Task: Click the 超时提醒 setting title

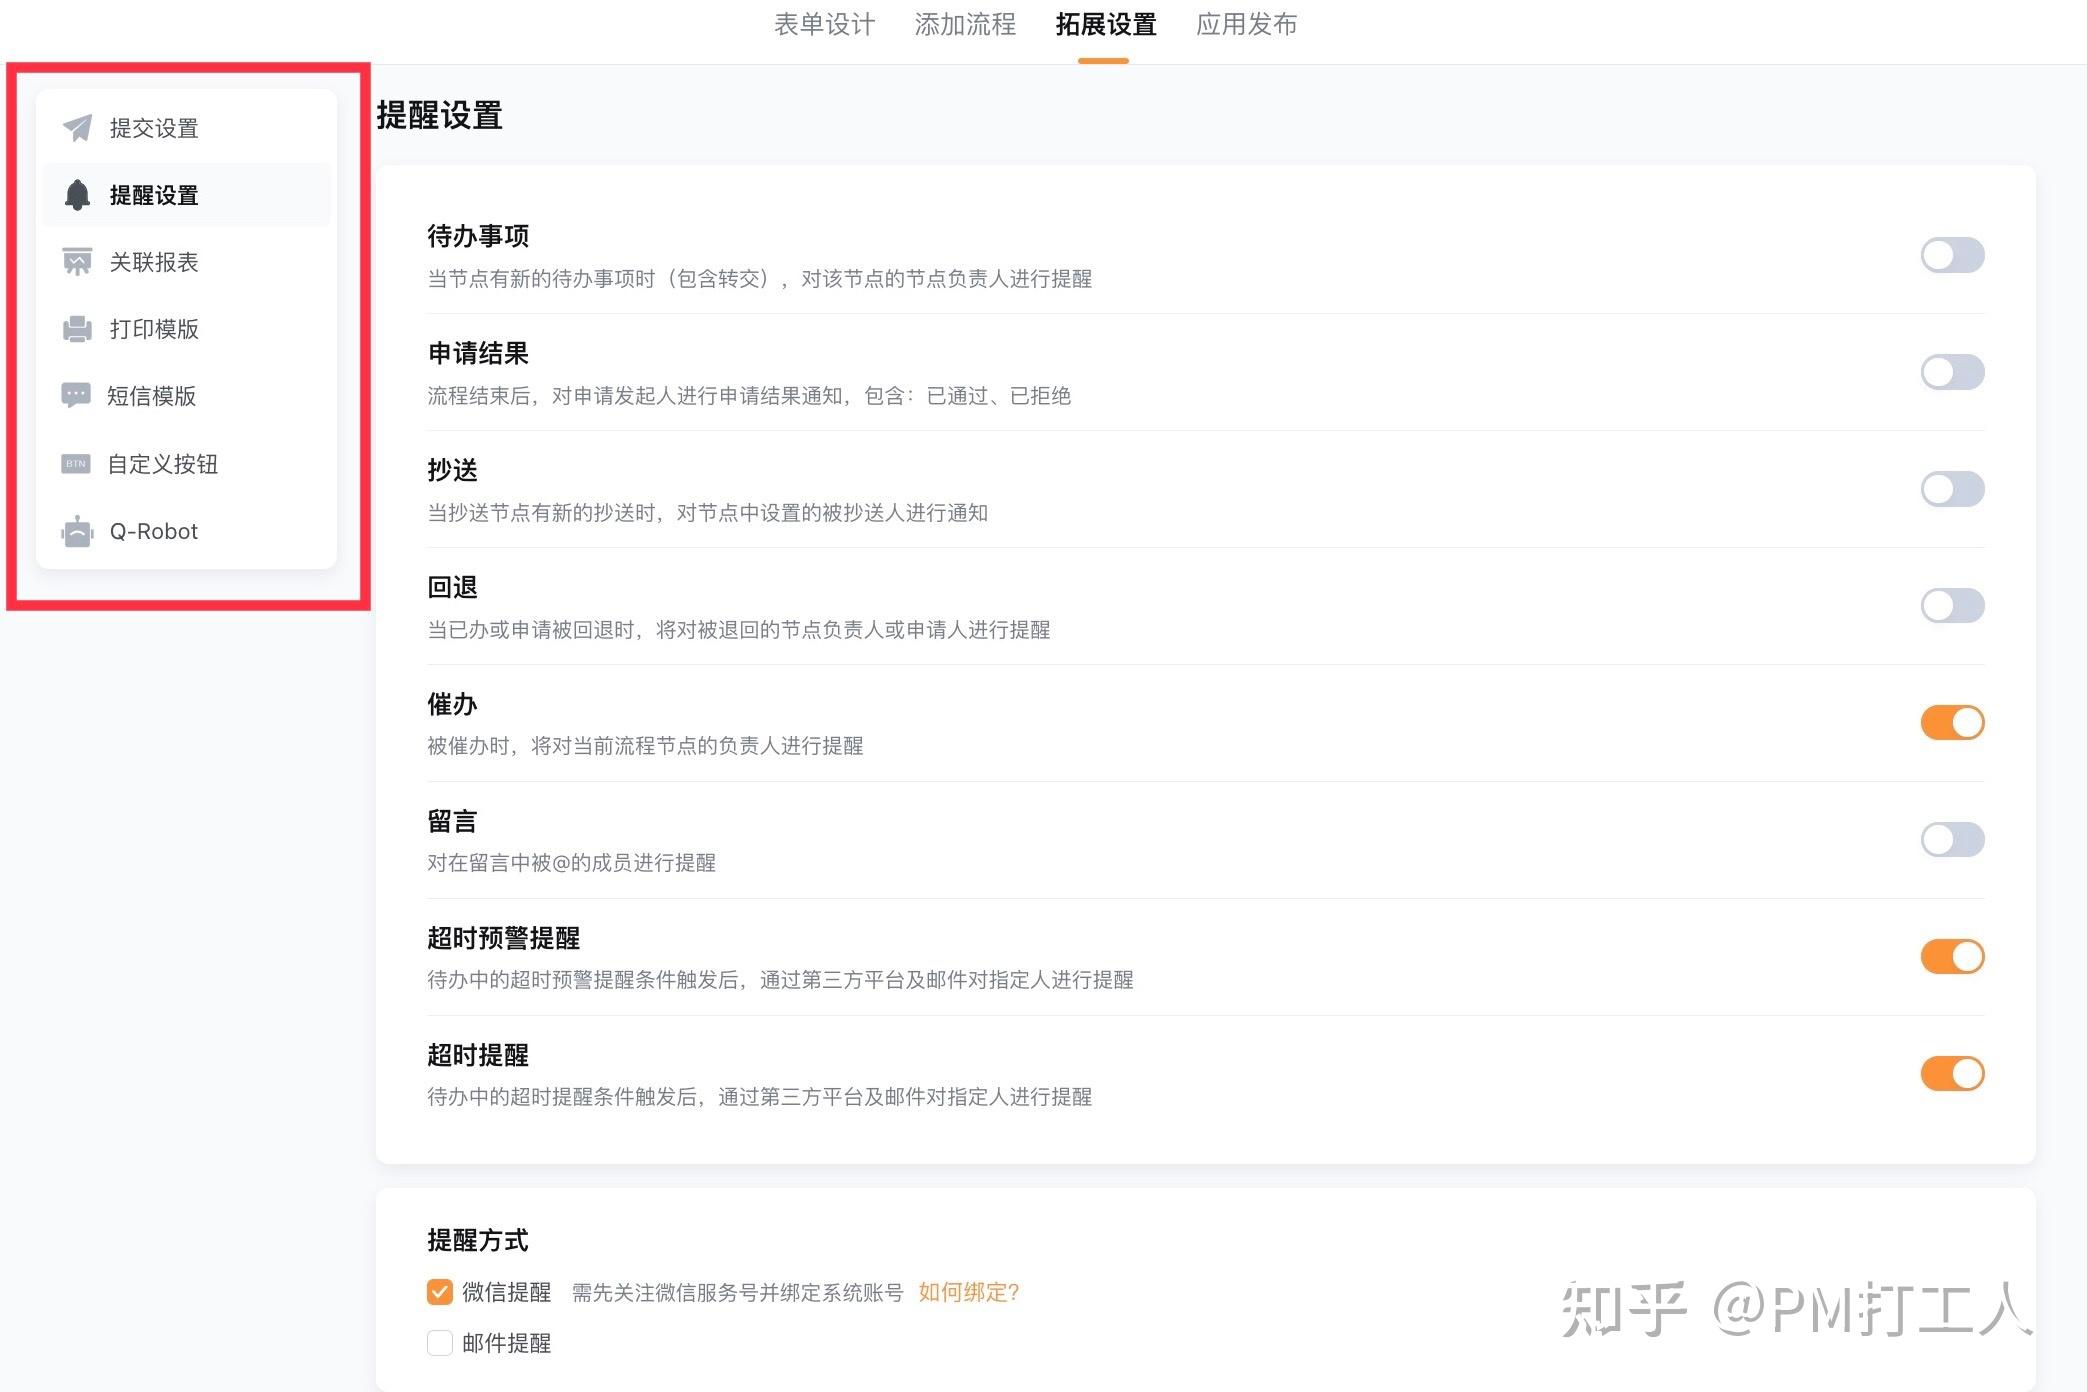Action: click(x=478, y=1055)
